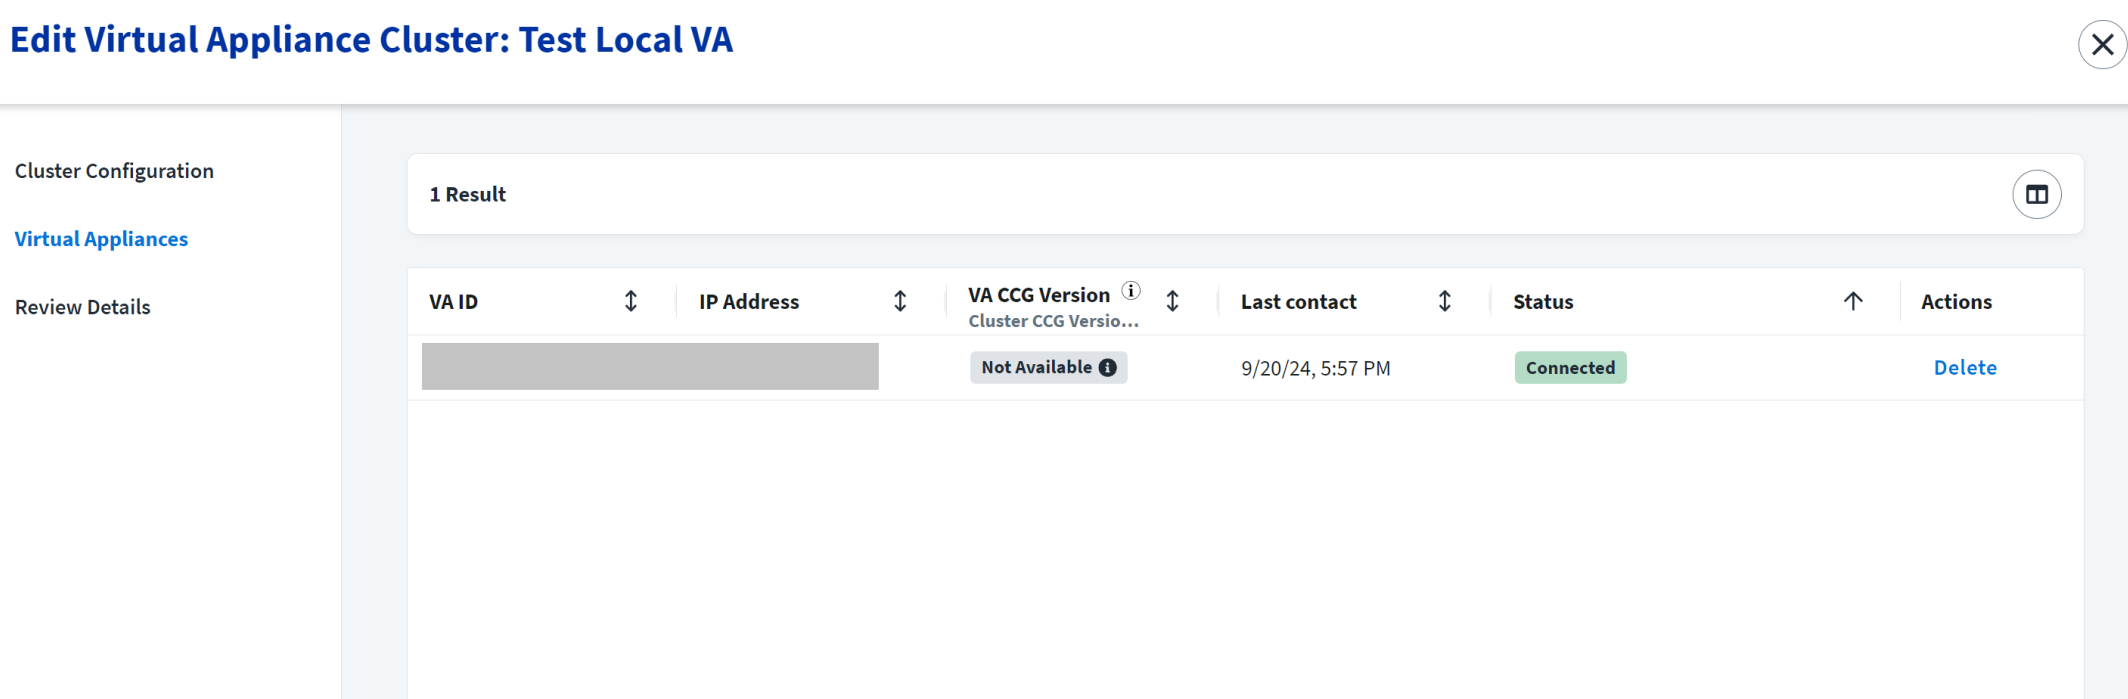Sort by VA ID arrows icon
The width and height of the screenshot is (2128, 699).
coord(631,301)
